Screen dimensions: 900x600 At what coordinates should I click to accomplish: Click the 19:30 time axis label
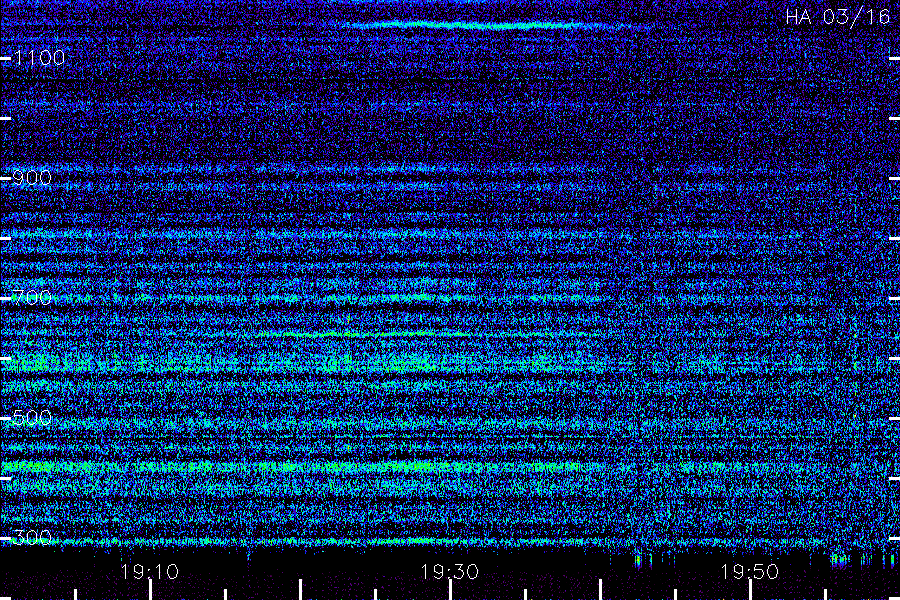(449, 572)
